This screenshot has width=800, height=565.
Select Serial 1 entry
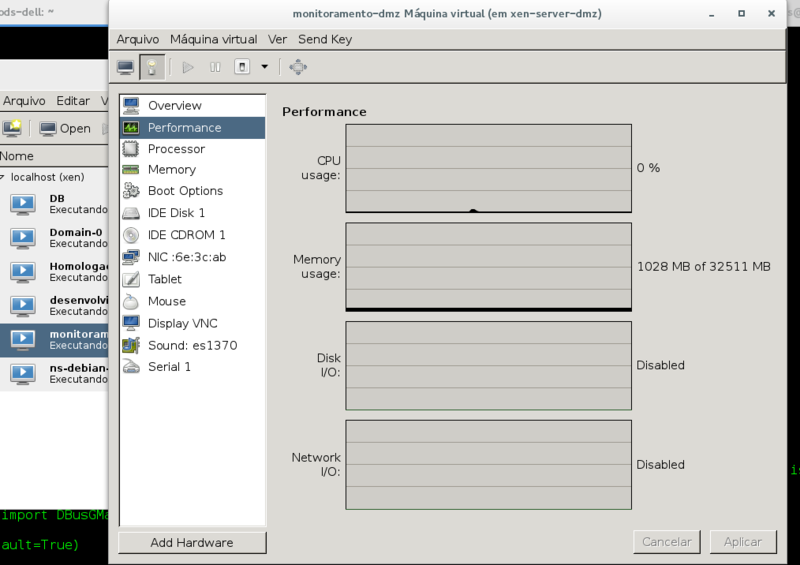(x=192, y=367)
